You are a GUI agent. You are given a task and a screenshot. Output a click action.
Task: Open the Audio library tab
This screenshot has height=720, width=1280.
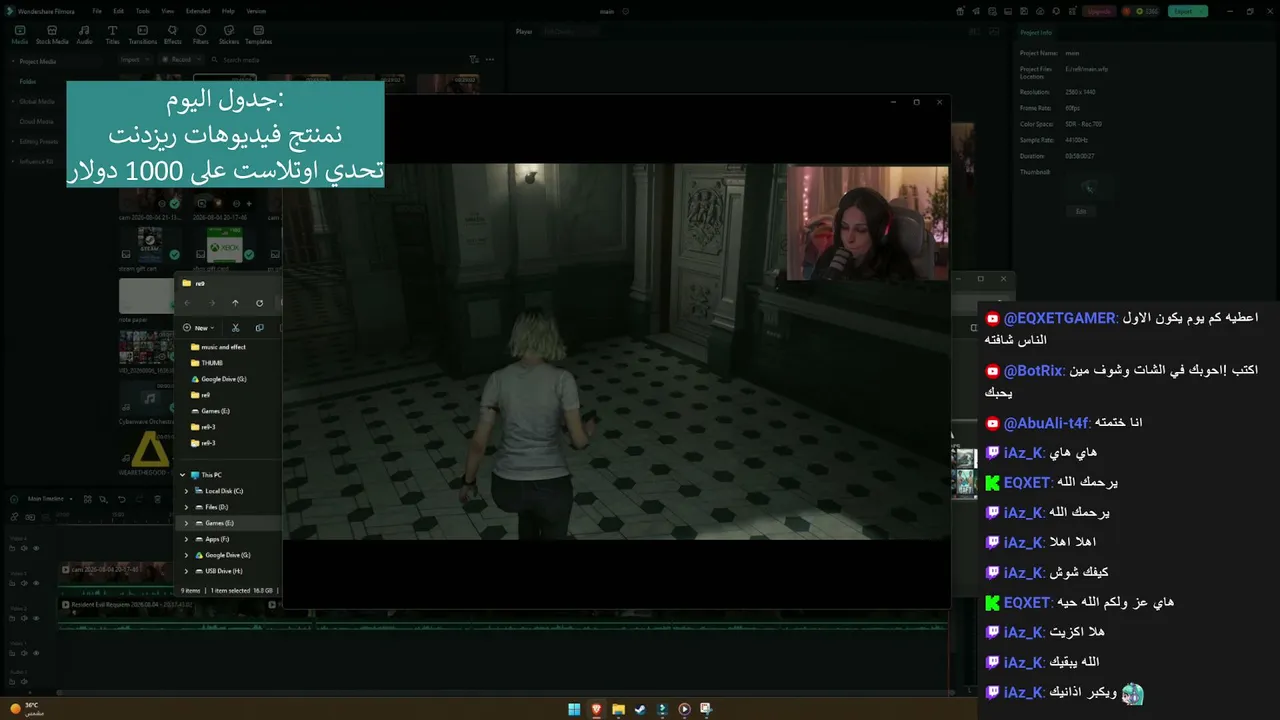84,35
